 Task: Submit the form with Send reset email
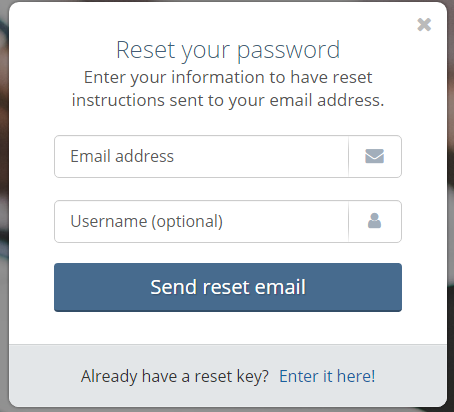(228, 287)
